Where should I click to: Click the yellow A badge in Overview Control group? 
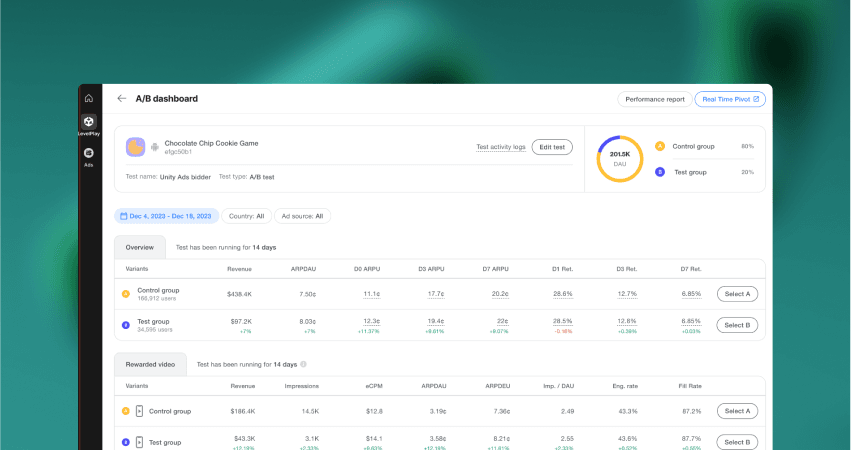126,294
